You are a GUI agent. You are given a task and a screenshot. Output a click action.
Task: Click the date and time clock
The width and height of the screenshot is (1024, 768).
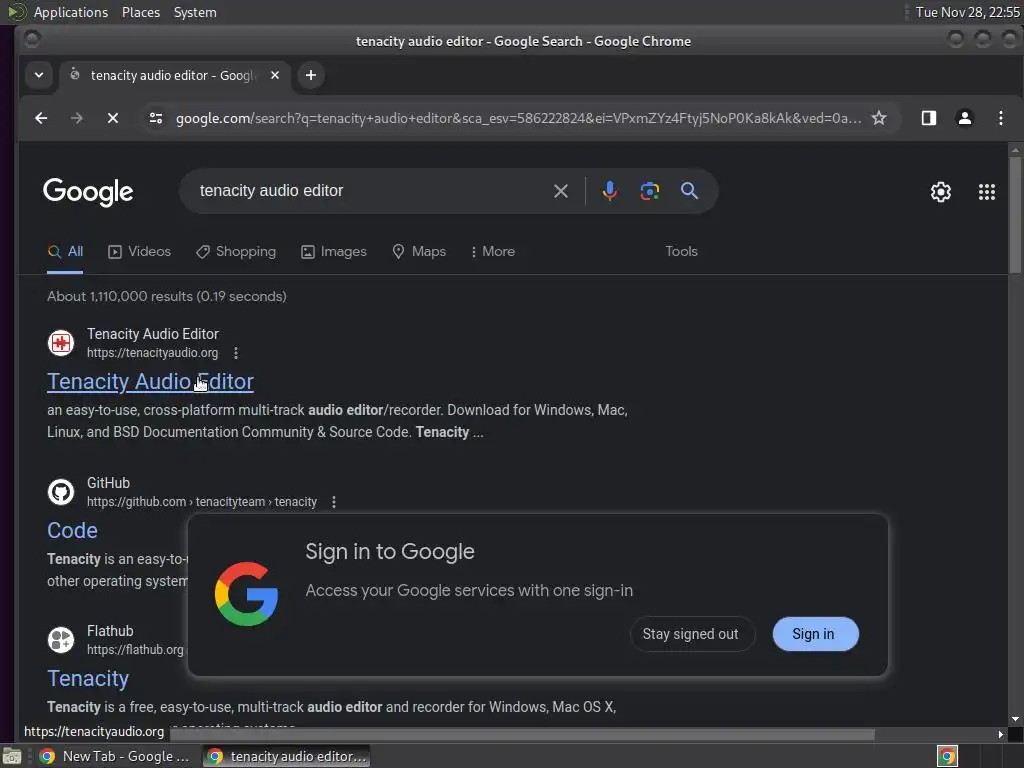[967, 12]
